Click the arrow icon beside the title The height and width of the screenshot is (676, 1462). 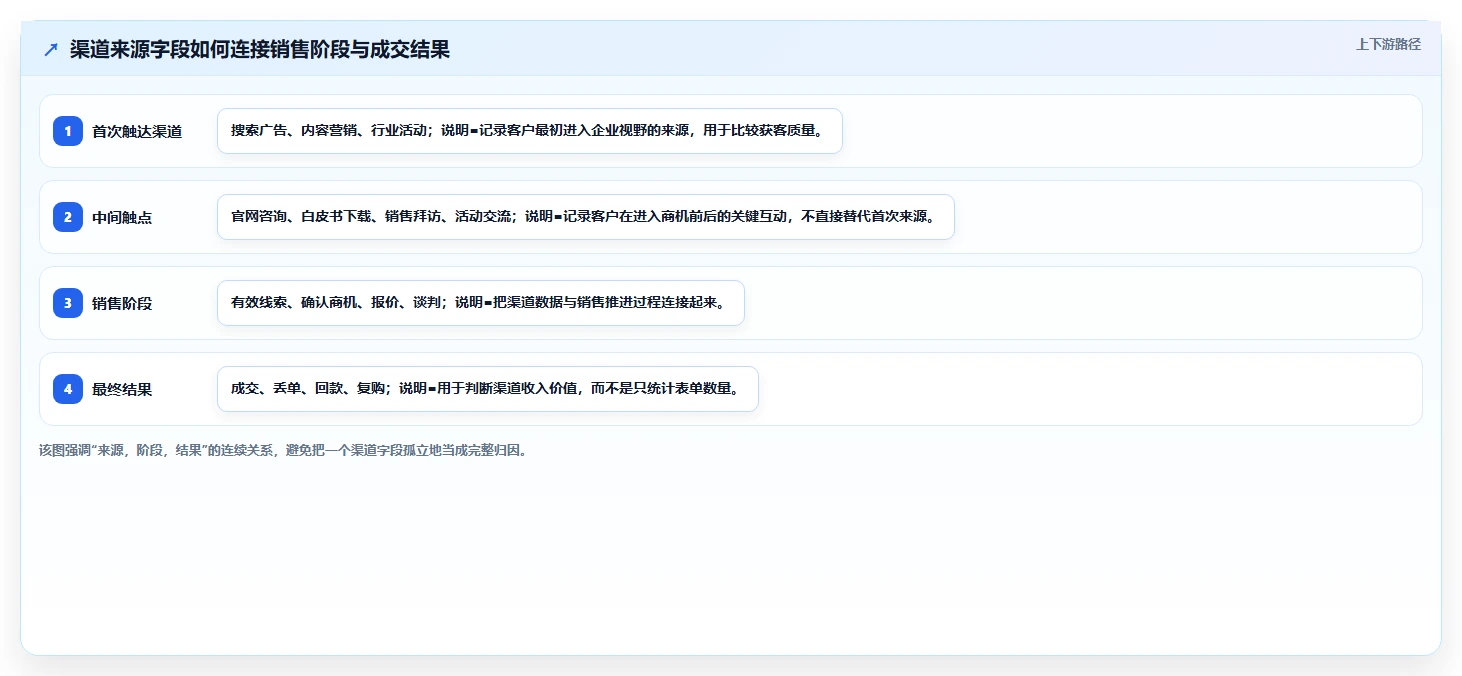pos(51,50)
